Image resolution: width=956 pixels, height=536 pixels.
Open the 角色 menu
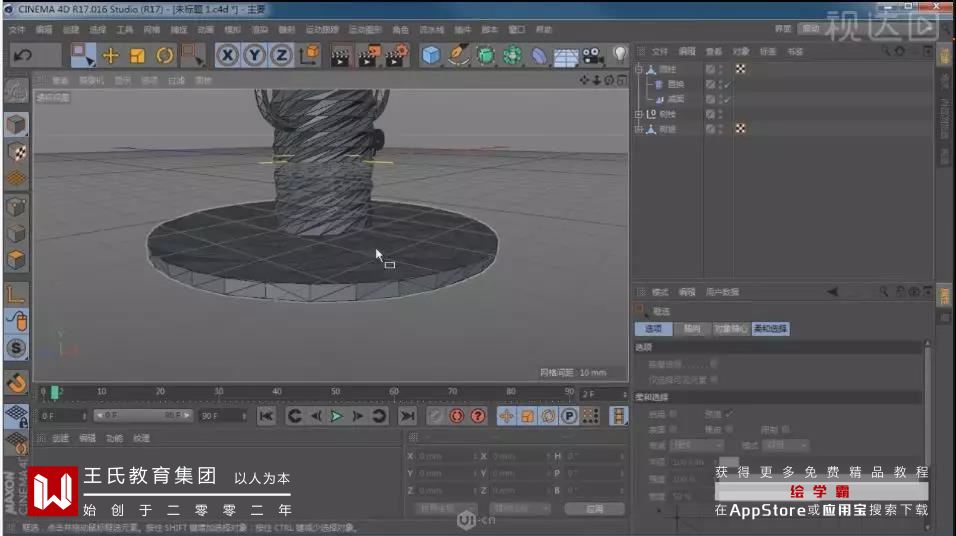coord(401,30)
